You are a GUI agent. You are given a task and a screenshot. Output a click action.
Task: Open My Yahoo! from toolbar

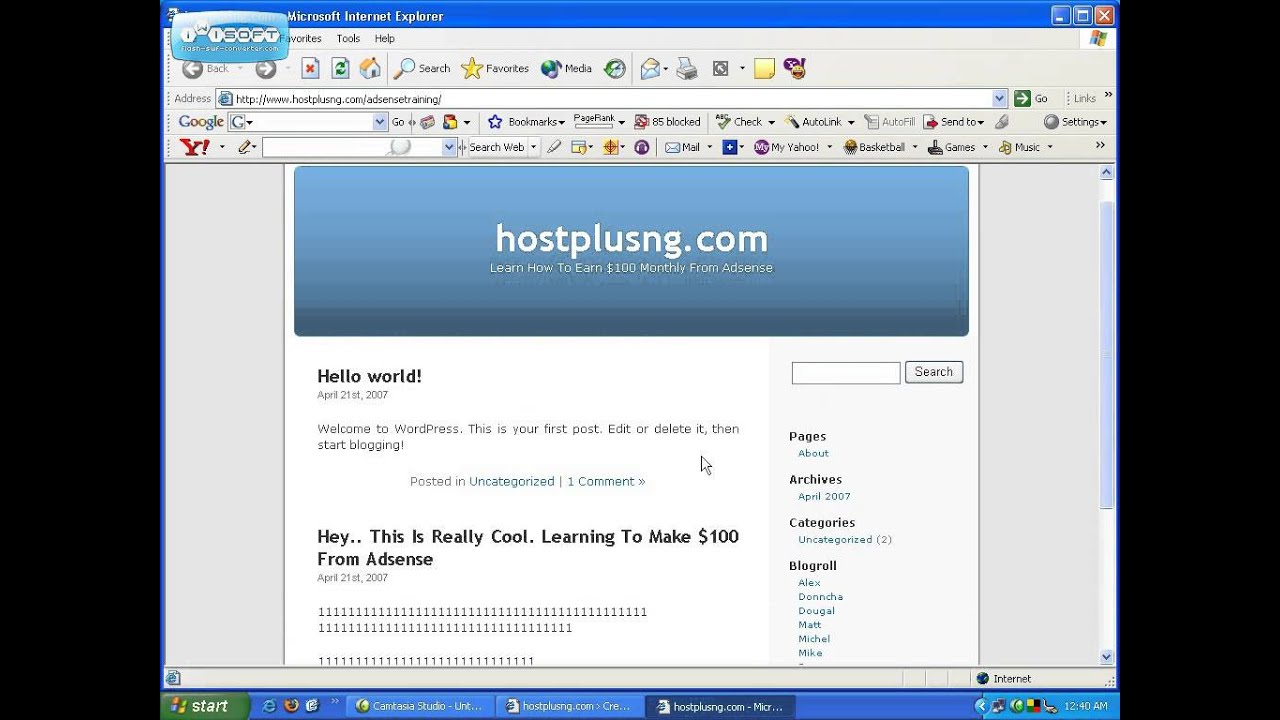[787, 147]
